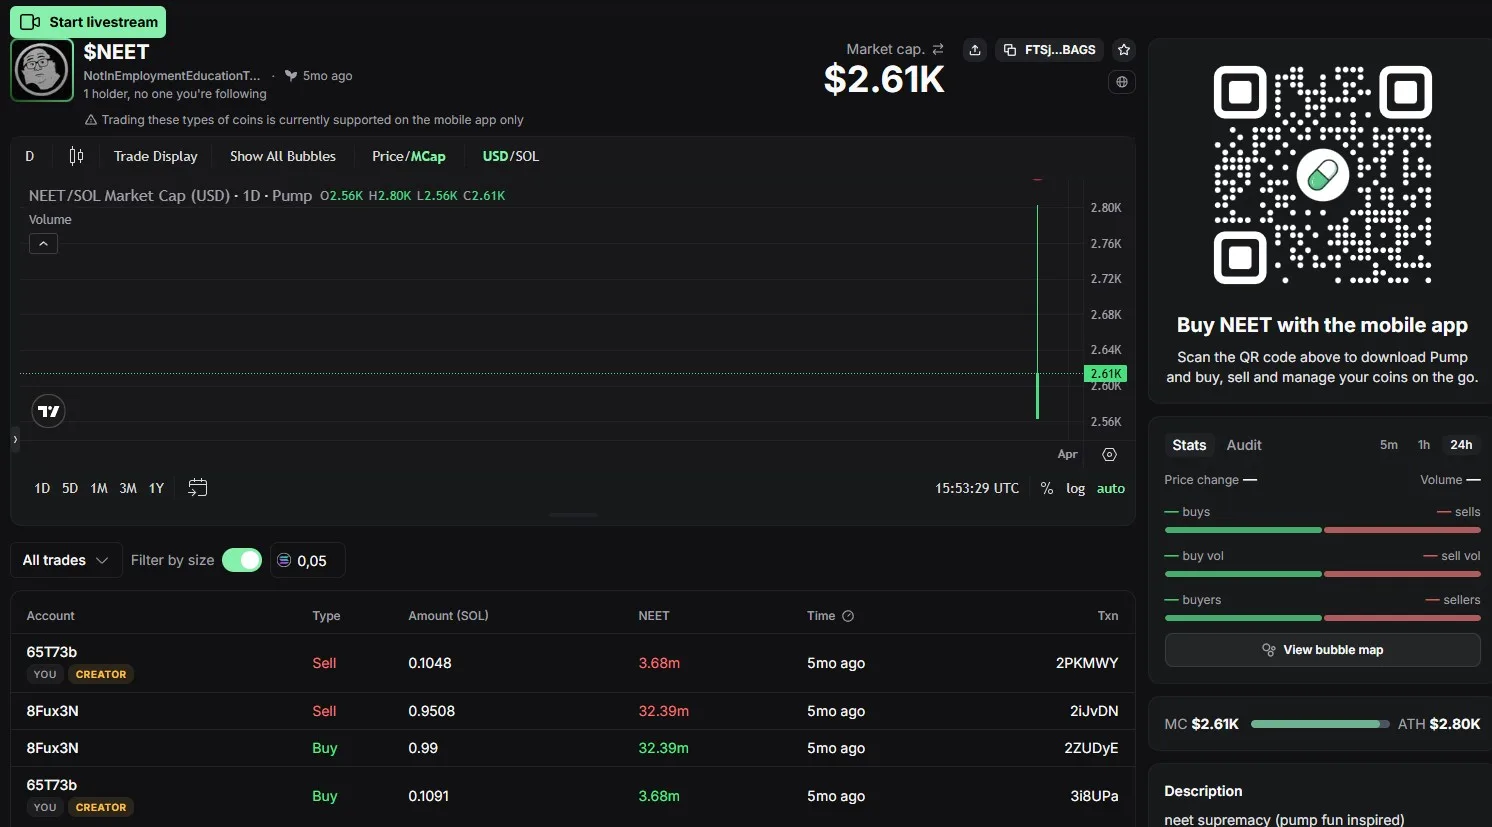Click the Time column header
1492x827 pixels.
click(821, 616)
